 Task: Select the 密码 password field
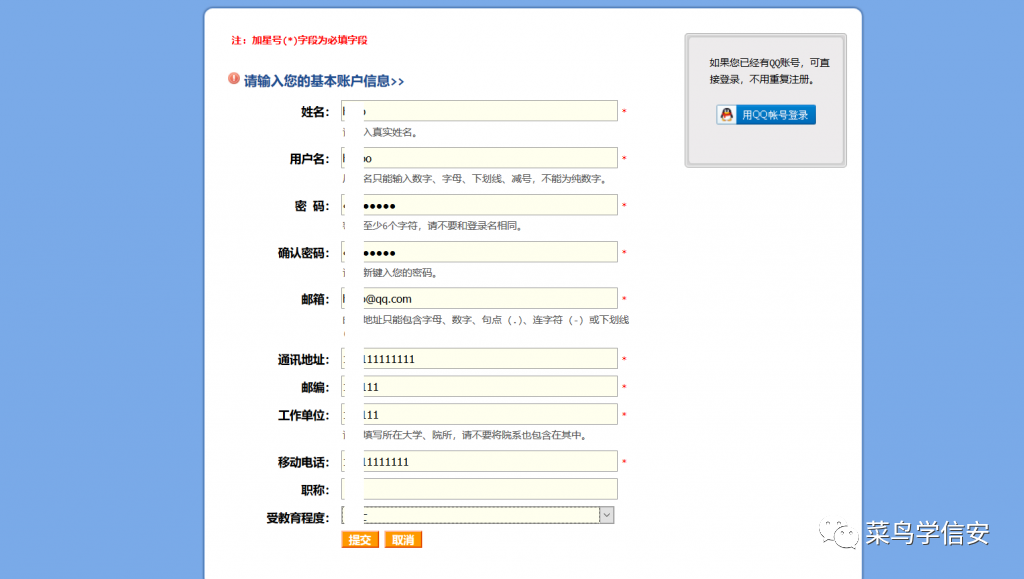[x=479, y=205]
